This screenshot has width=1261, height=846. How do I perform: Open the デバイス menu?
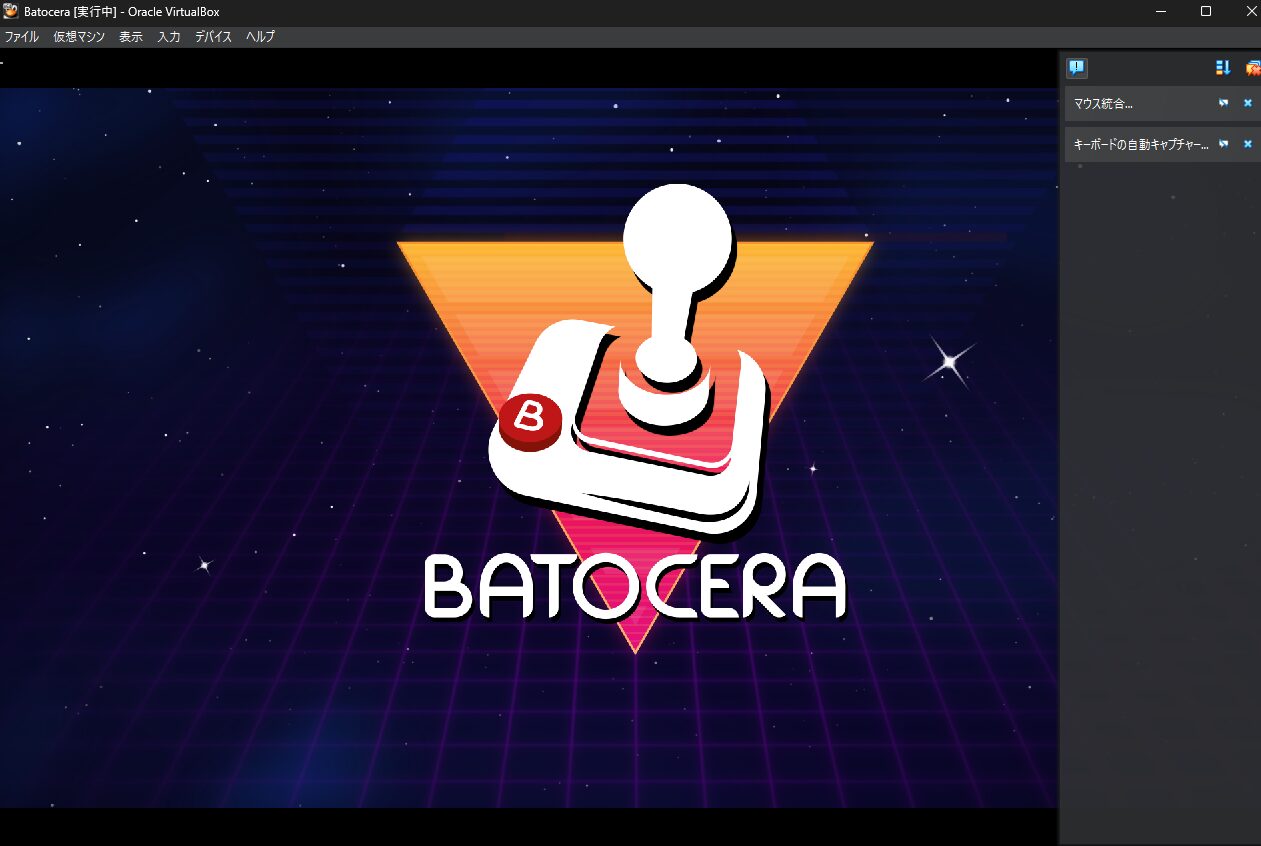pyautogui.click(x=213, y=37)
